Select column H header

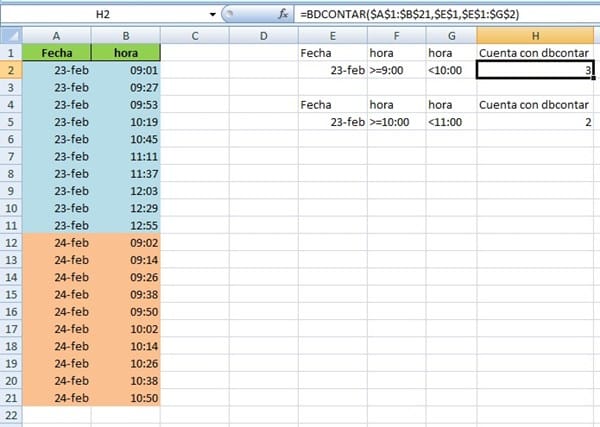tap(537, 36)
